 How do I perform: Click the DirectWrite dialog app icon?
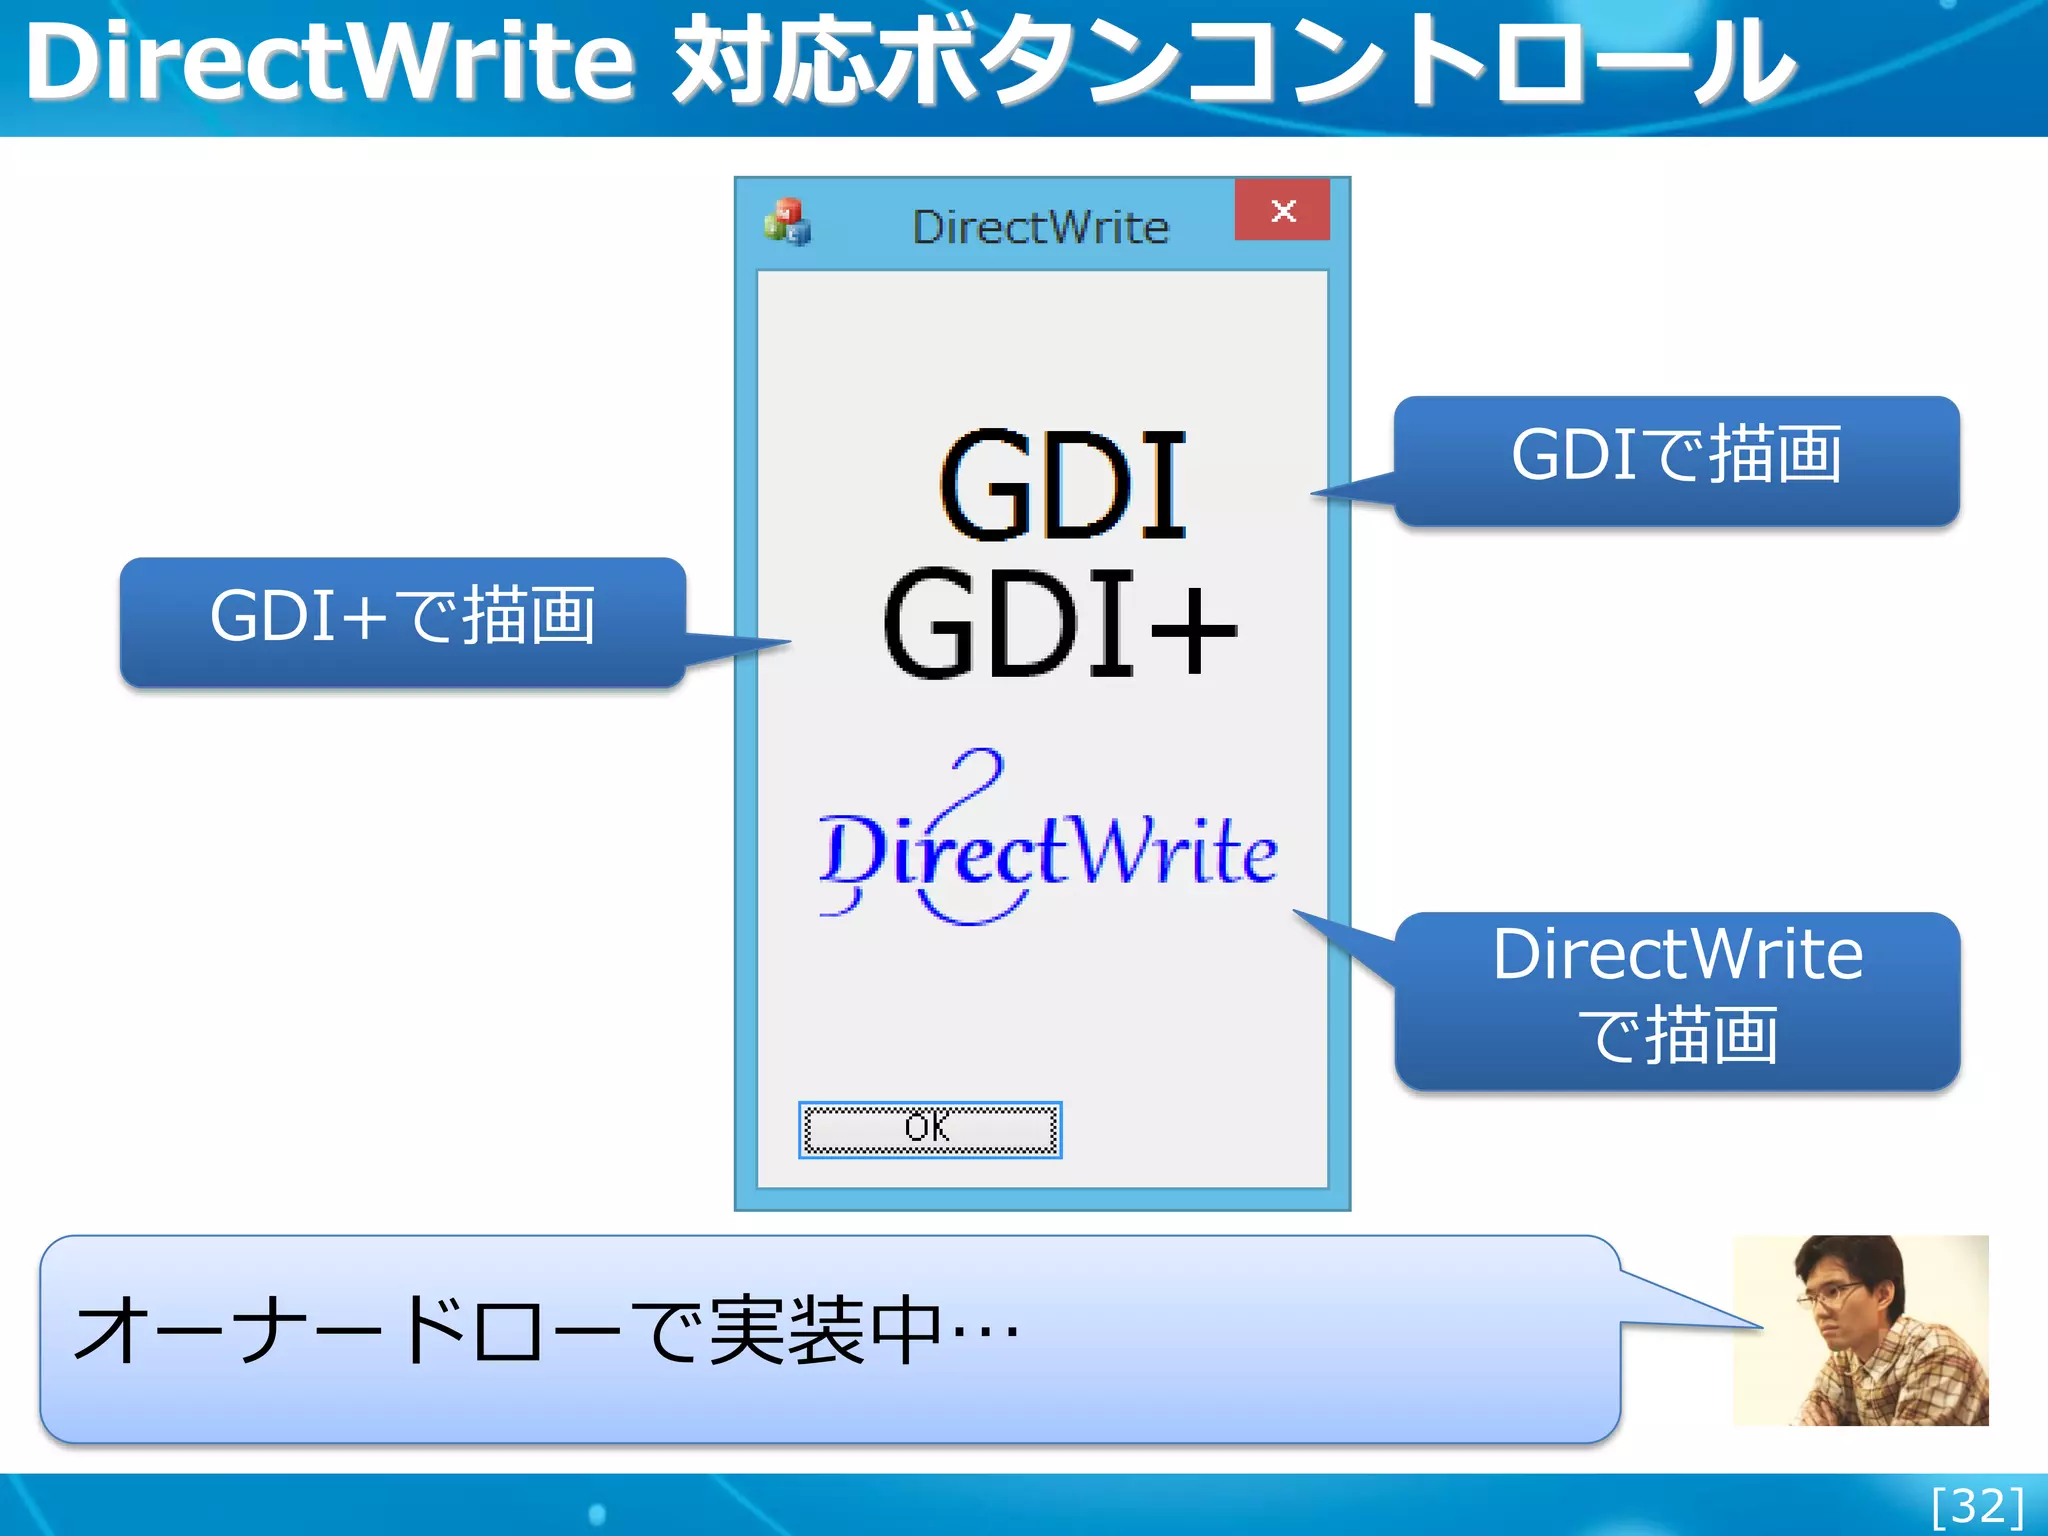coord(788,222)
